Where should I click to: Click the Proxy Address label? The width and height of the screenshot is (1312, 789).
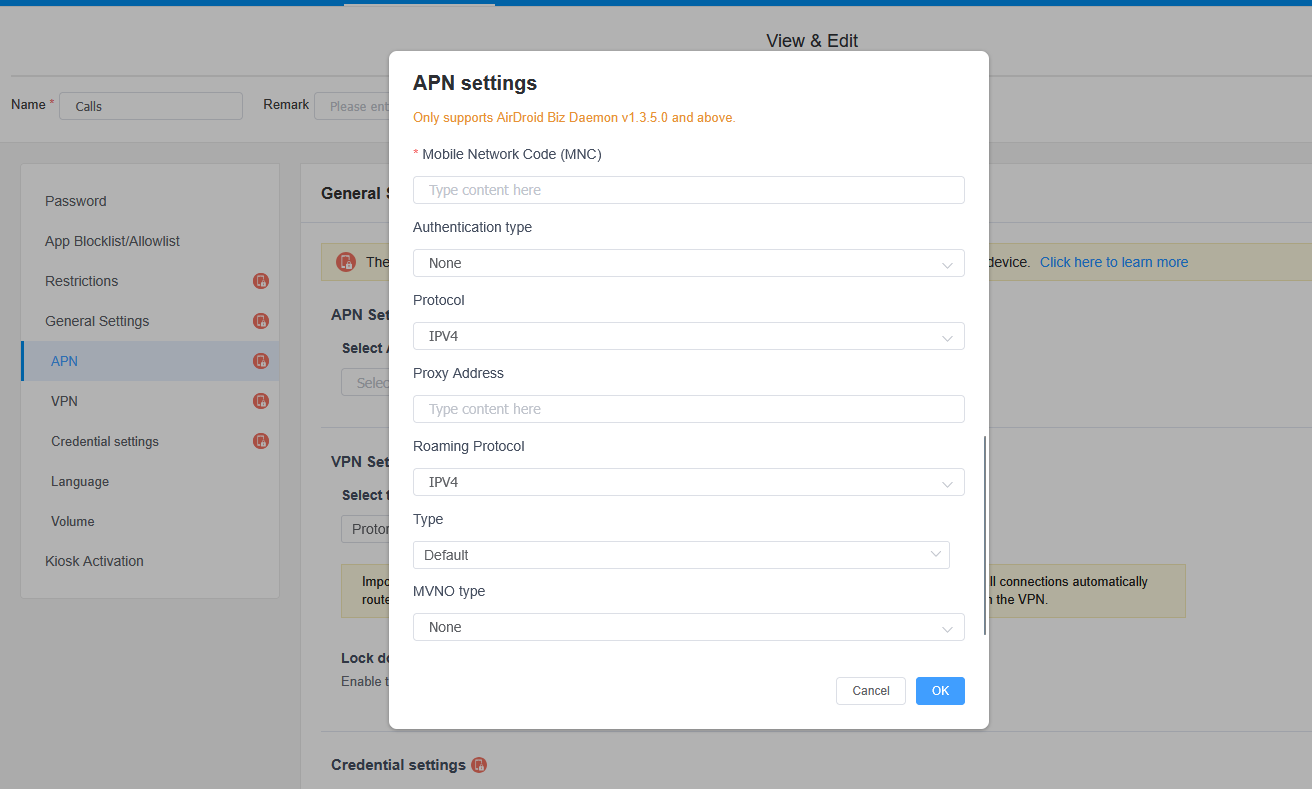click(458, 373)
